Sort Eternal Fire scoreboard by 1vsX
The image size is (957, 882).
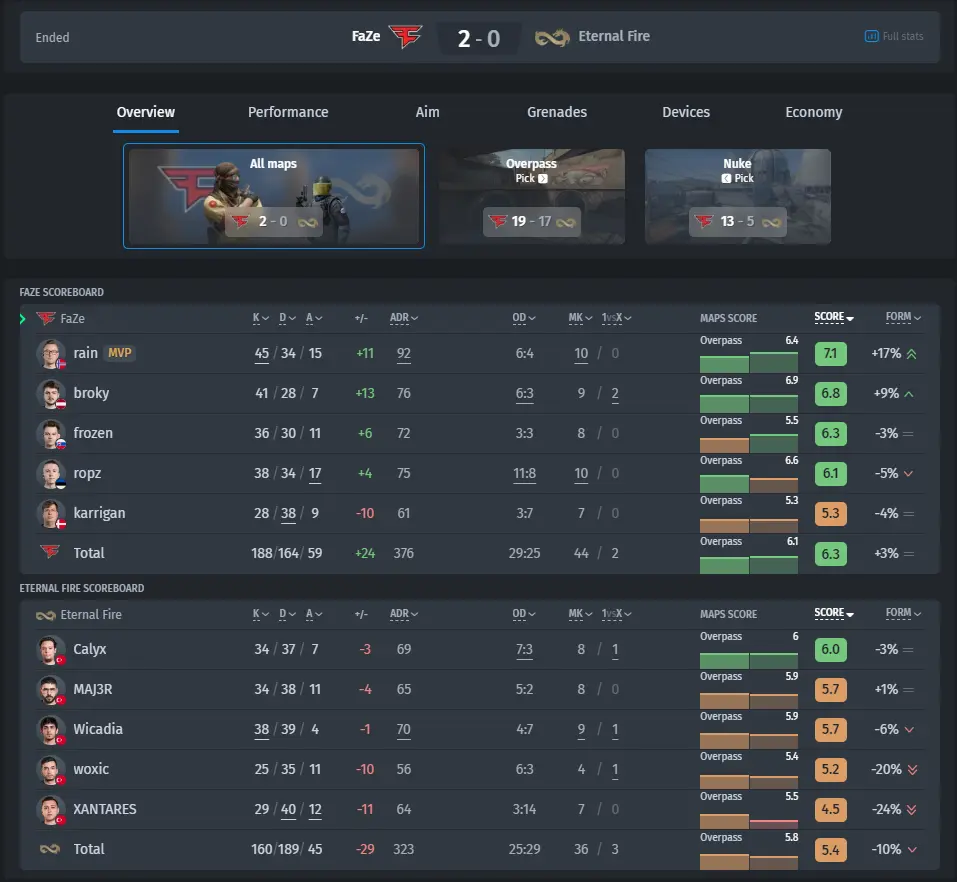[x=616, y=614]
